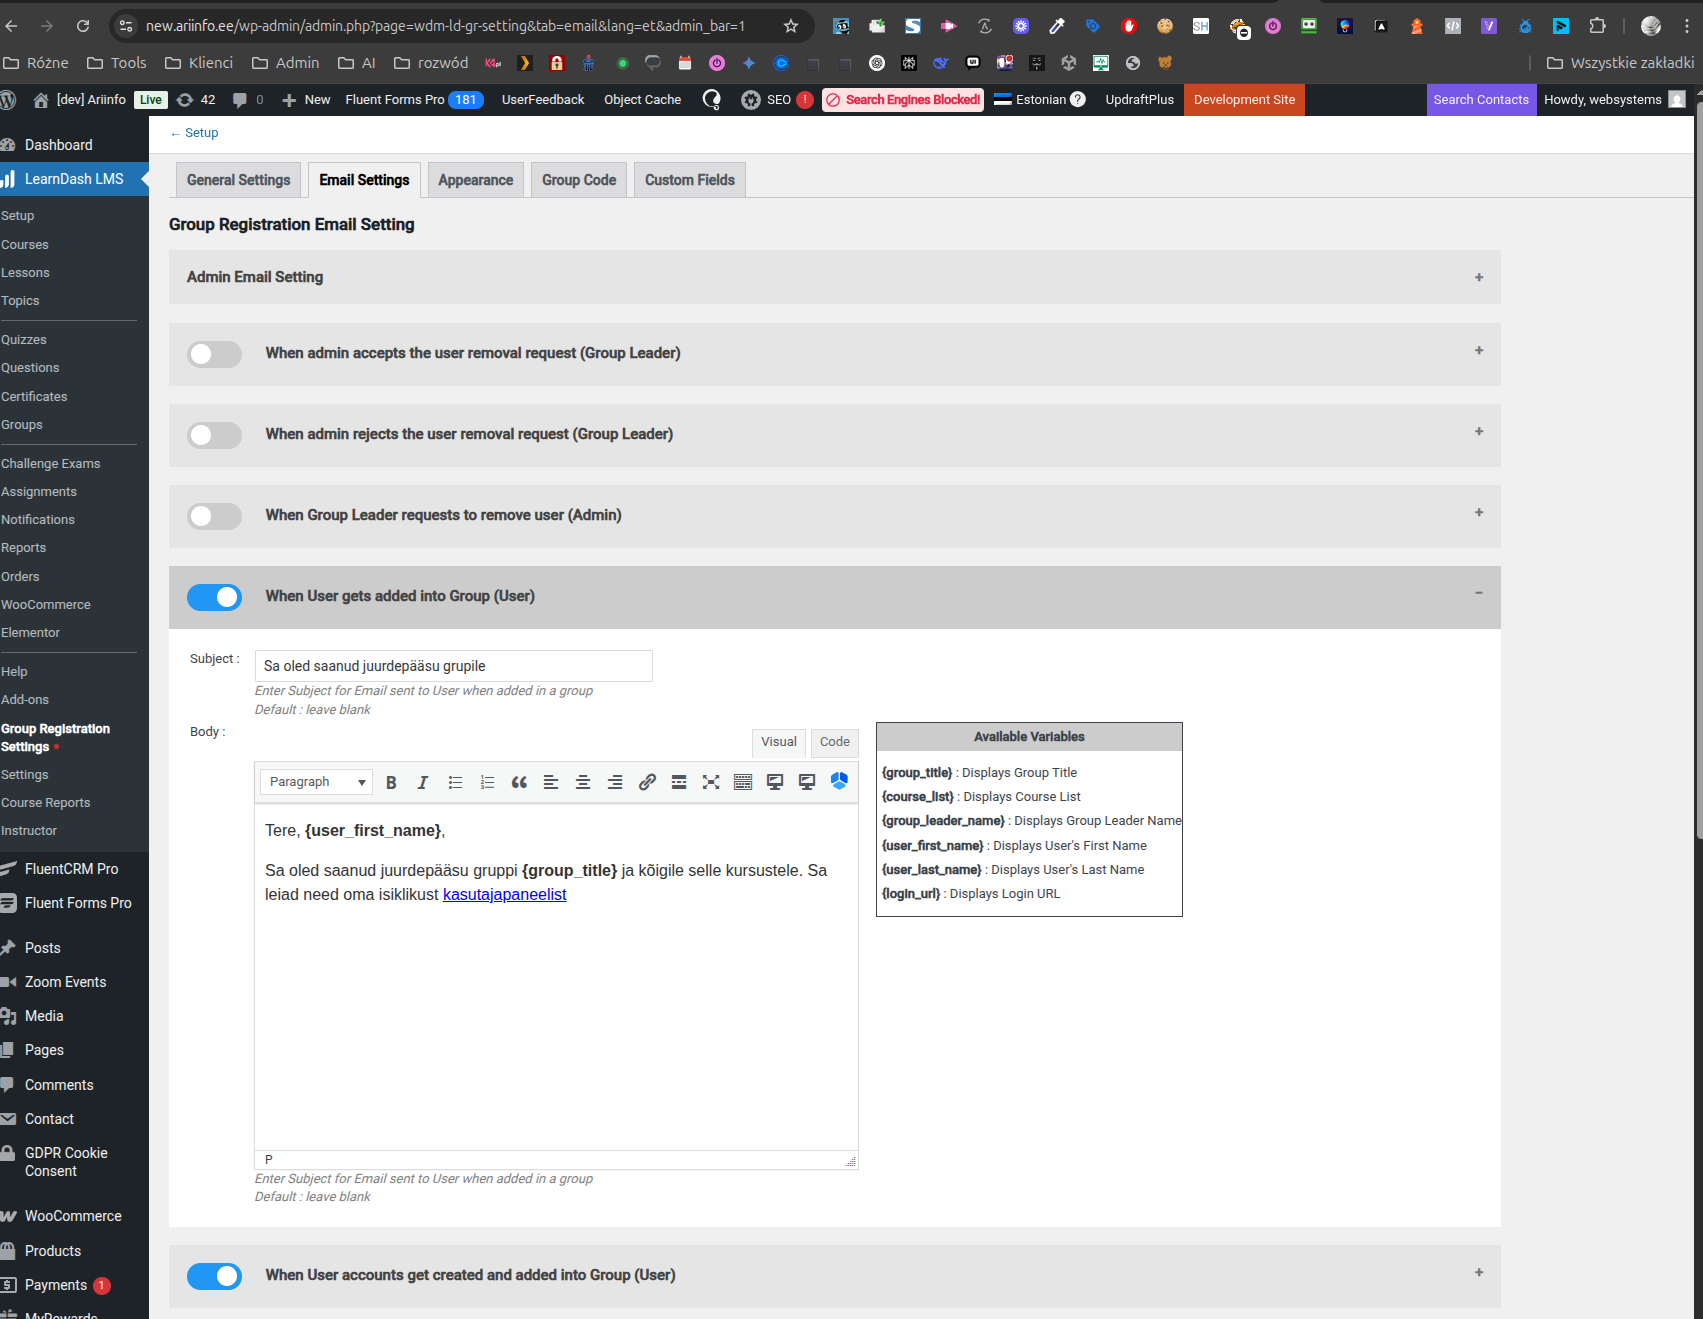The width and height of the screenshot is (1703, 1319).
Task: Click into the Subject input field
Action: click(x=454, y=666)
